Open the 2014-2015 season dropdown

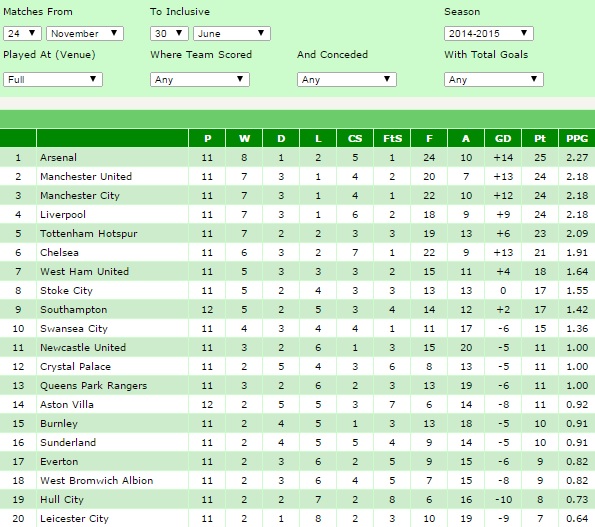489,33
